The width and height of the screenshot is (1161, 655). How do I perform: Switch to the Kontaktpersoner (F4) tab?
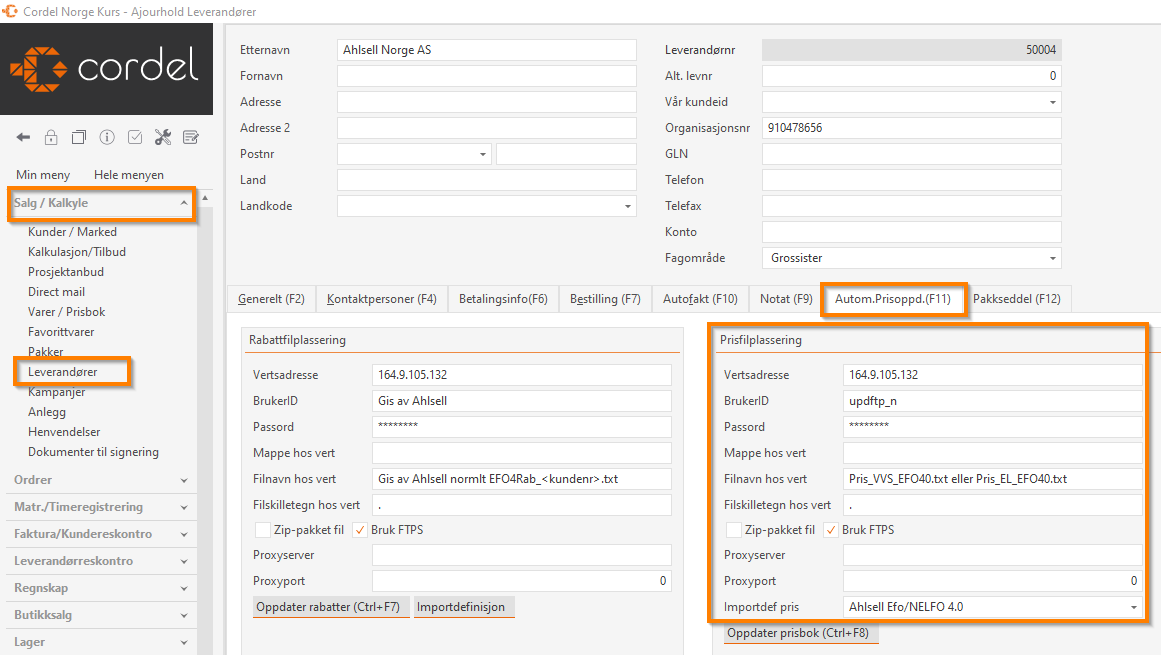point(381,299)
